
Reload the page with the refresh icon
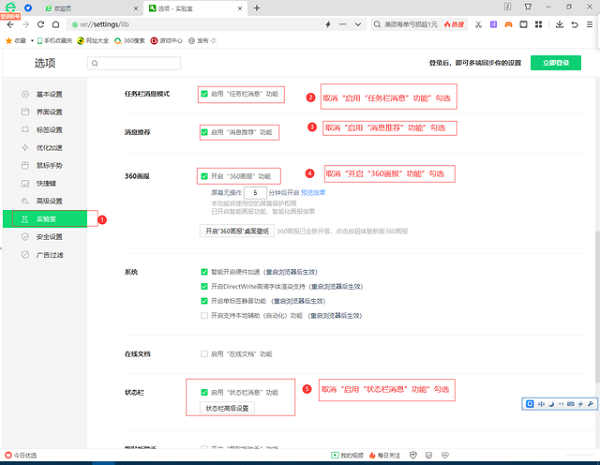(41, 24)
